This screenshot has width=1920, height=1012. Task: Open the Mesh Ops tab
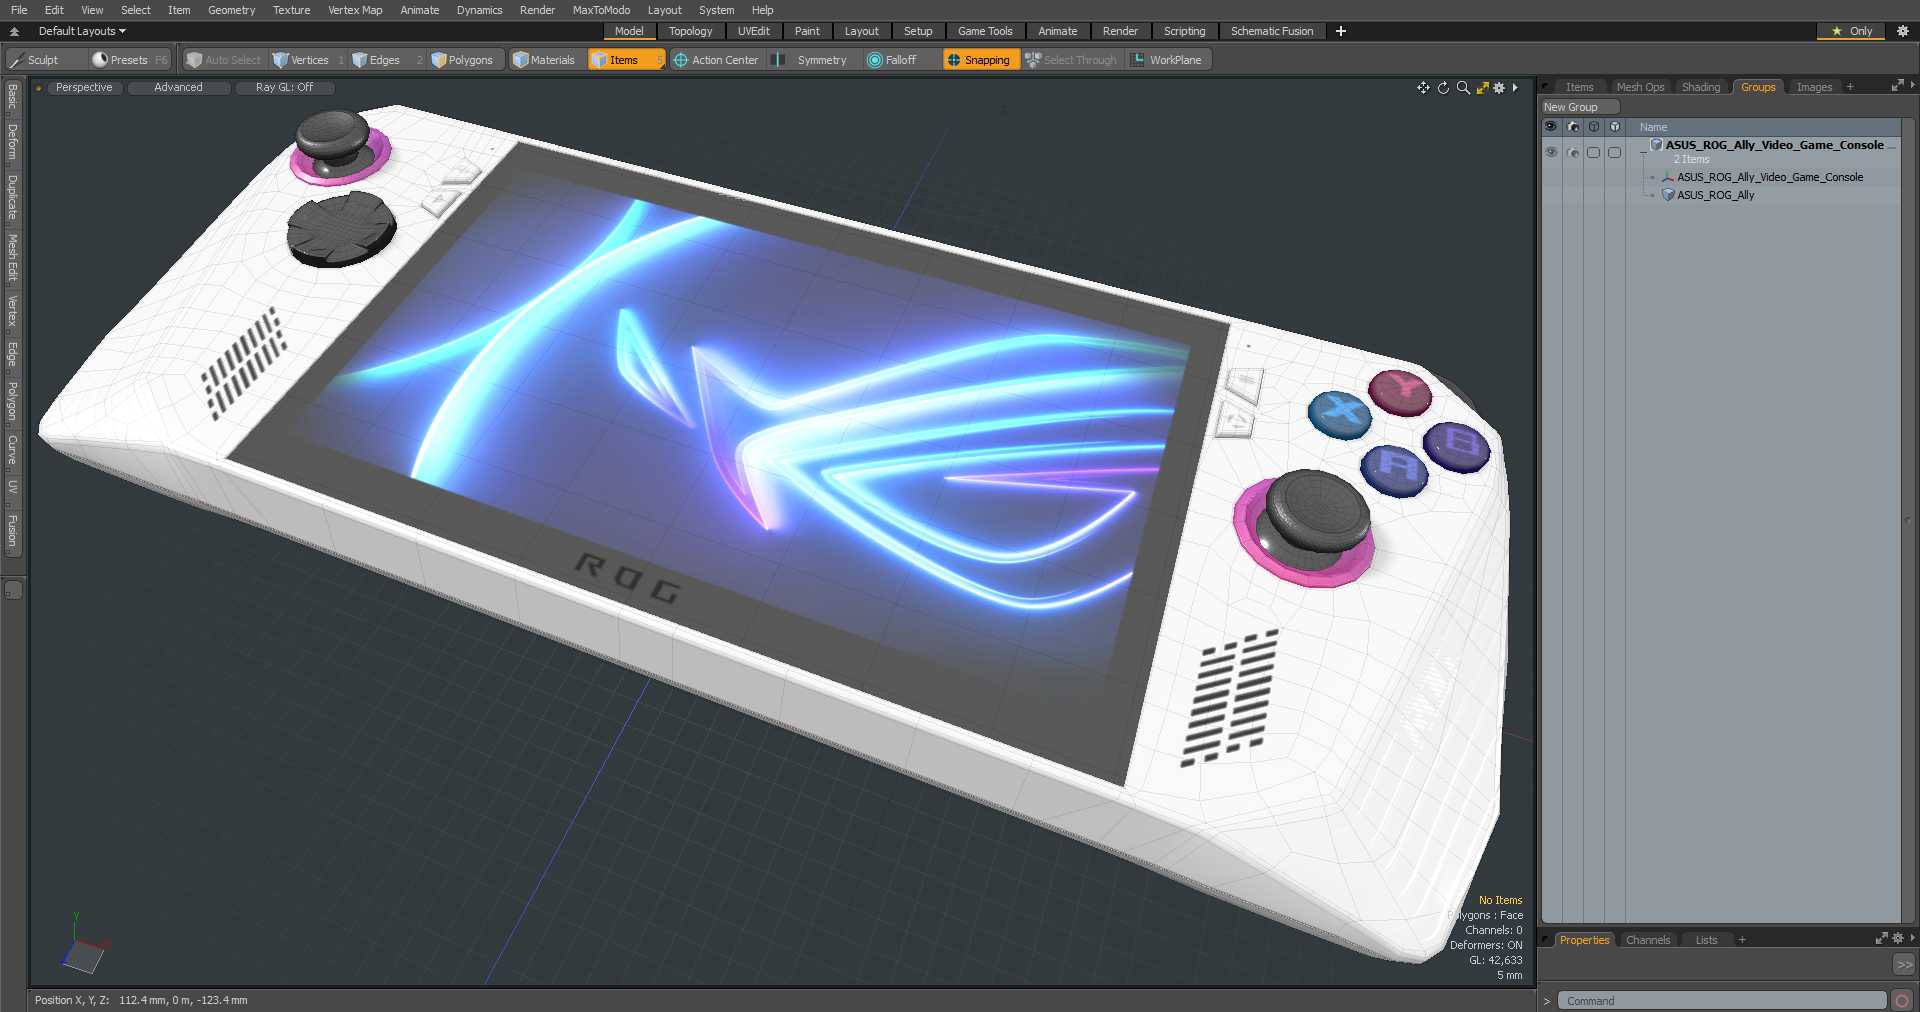1640,87
